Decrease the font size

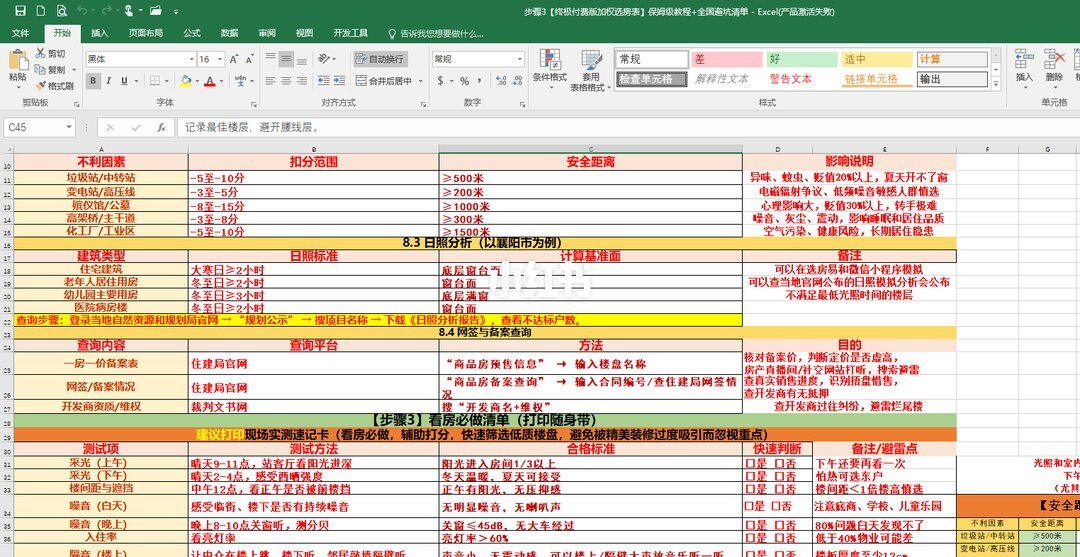tap(249, 59)
